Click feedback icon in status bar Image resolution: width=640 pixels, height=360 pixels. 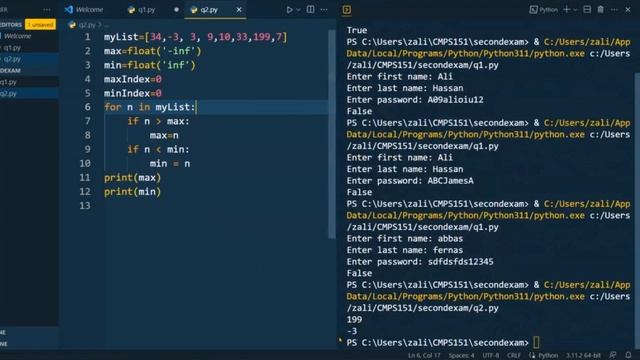point(613,356)
